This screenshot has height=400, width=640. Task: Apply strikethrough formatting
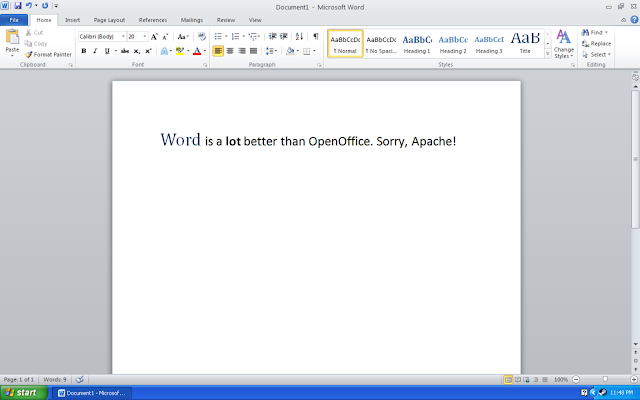125,51
